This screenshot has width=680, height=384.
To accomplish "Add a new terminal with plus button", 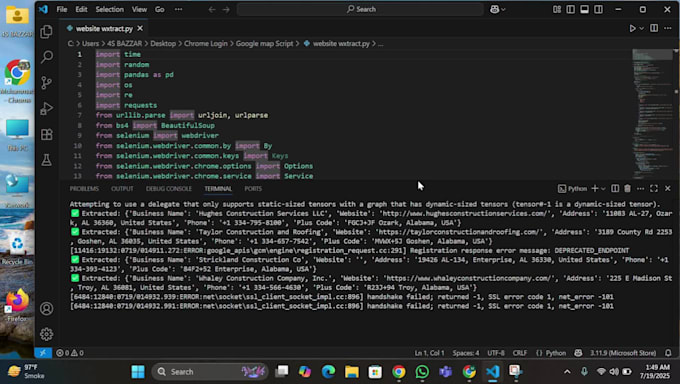I will click(x=595, y=188).
